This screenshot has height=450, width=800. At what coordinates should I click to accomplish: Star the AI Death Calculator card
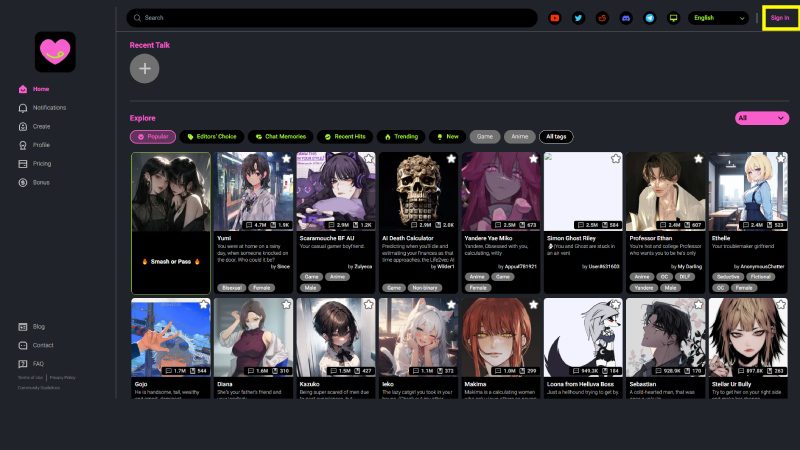tap(451, 159)
